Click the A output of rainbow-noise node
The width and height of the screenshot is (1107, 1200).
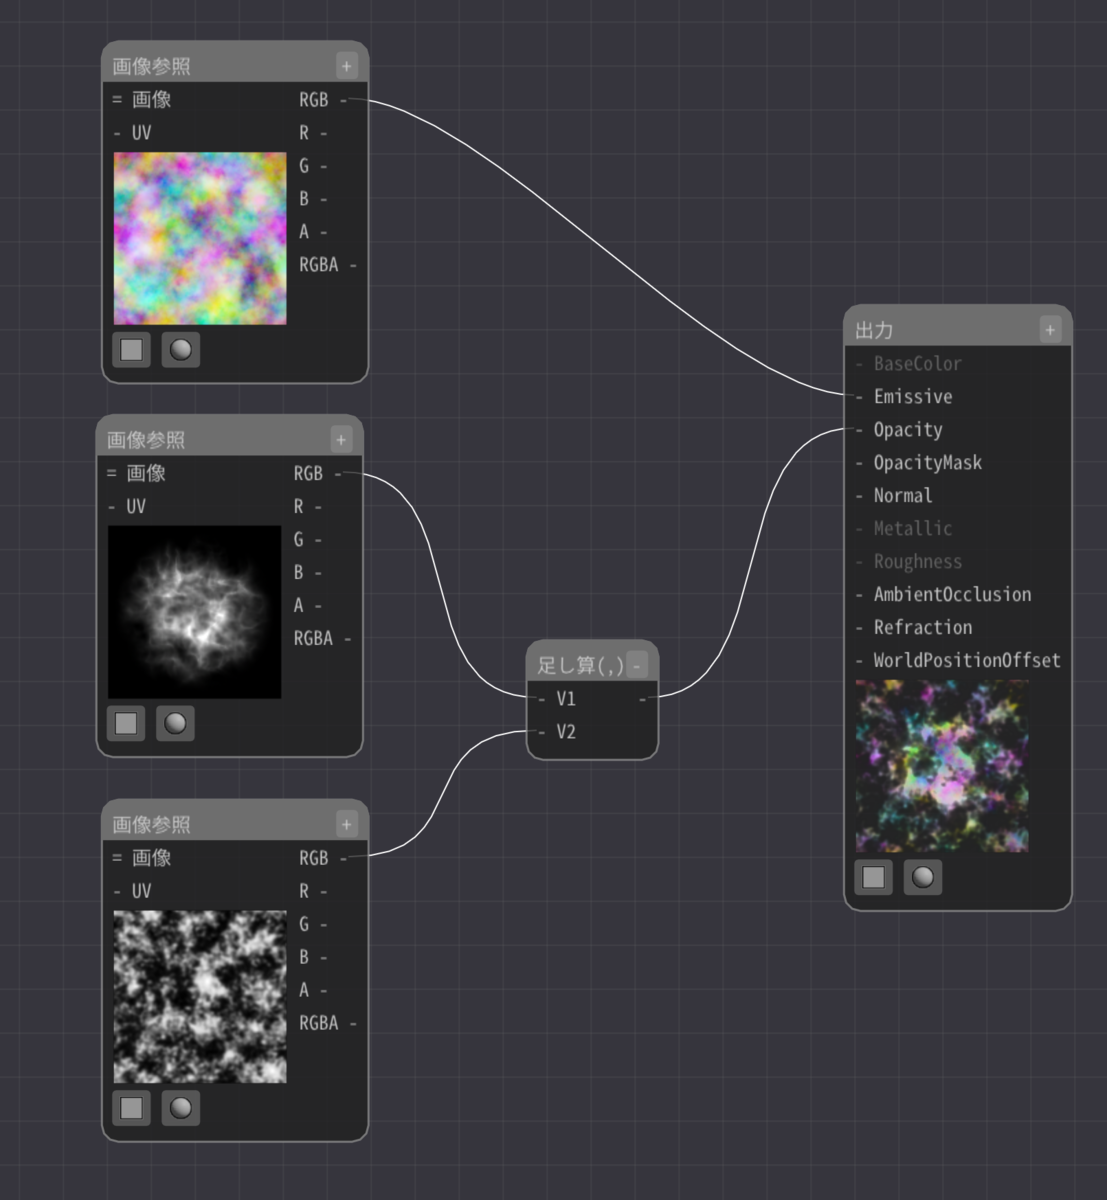click(x=313, y=231)
